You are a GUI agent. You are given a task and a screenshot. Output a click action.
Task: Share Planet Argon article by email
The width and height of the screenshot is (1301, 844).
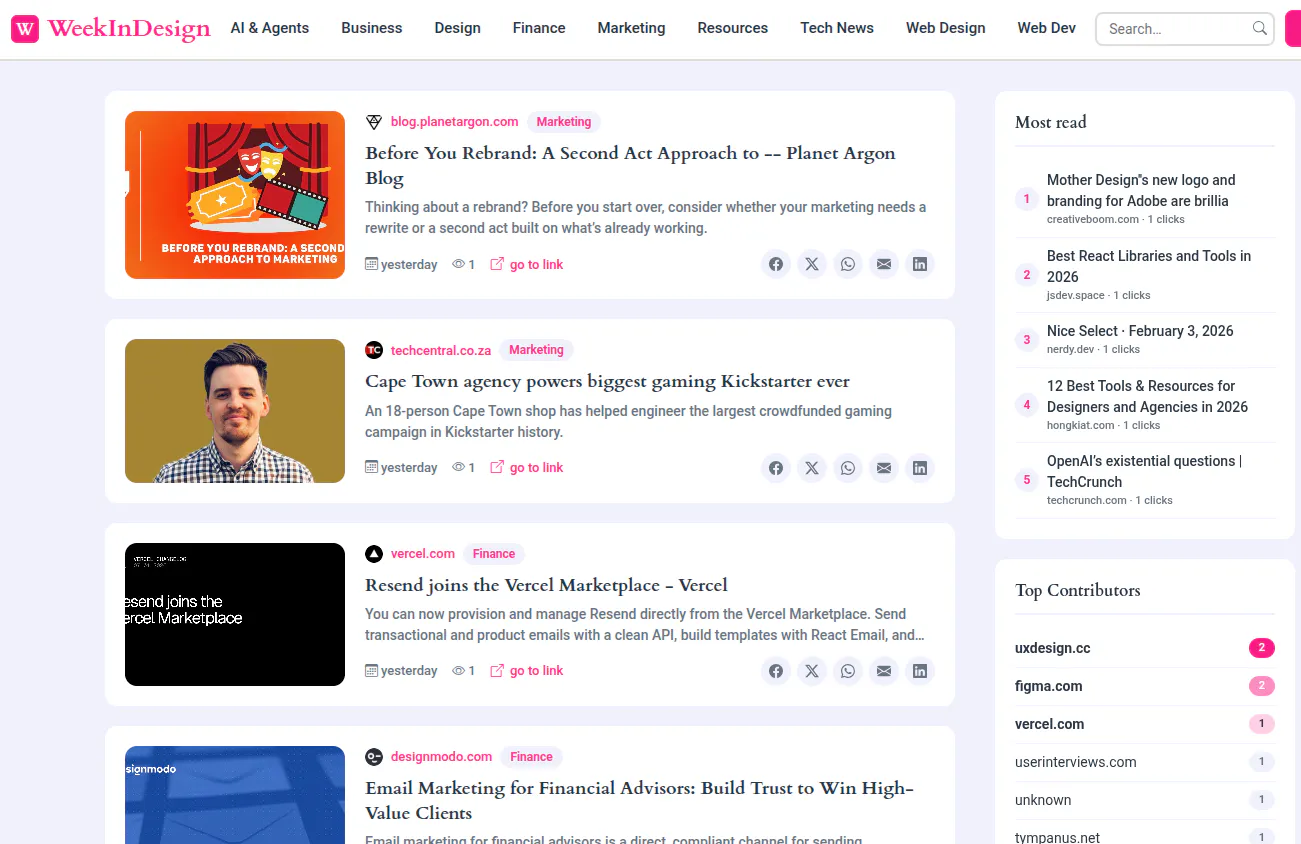click(884, 264)
